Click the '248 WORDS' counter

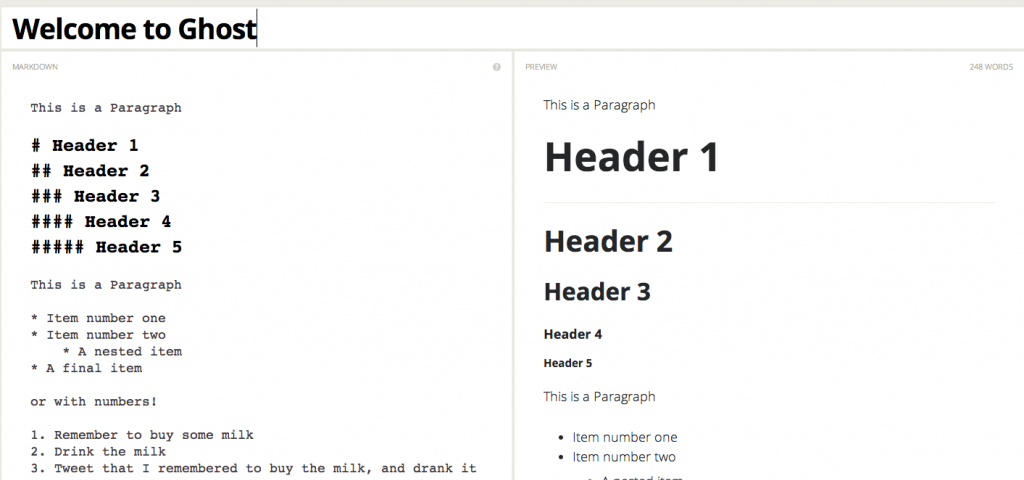pyautogui.click(x=991, y=67)
